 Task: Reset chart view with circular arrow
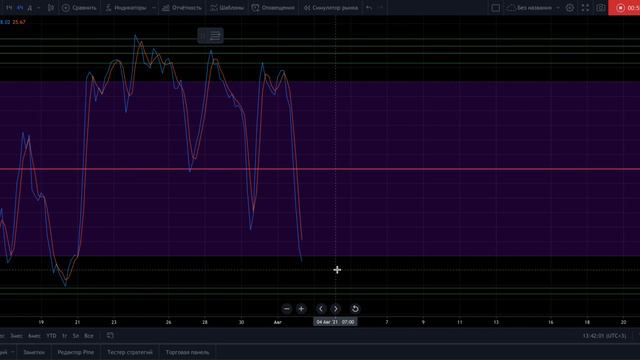(x=355, y=309)
